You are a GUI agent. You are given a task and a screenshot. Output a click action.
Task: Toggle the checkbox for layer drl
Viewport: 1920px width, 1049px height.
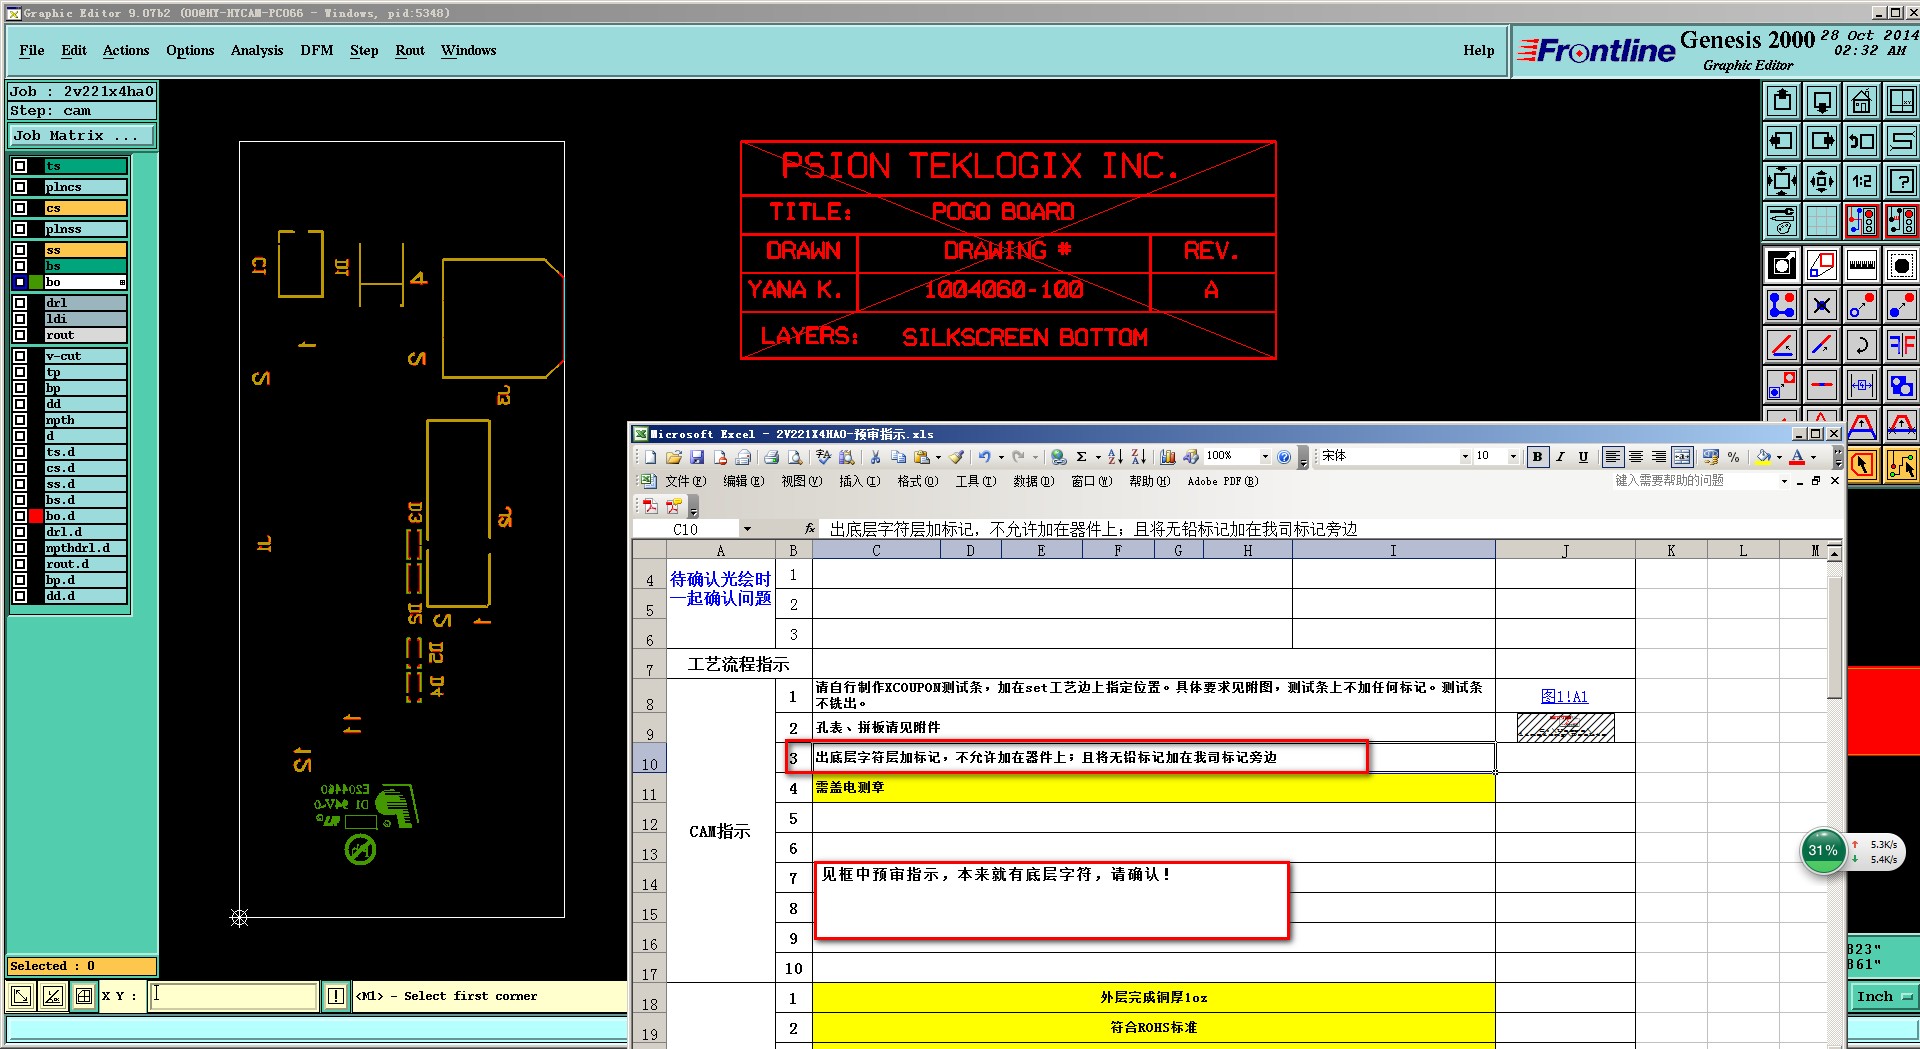click(20, 303)
